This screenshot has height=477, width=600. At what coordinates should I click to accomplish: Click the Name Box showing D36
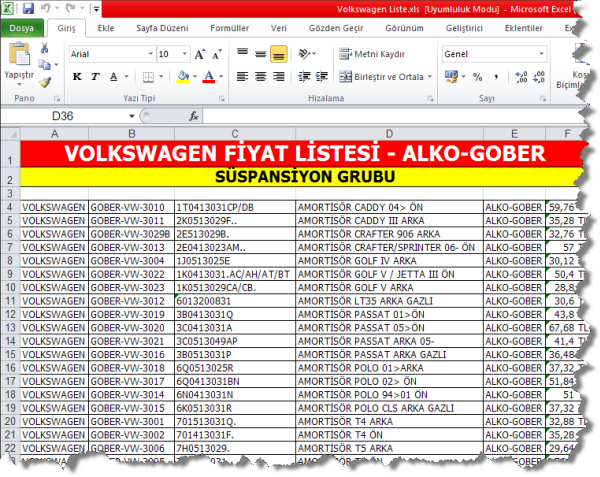coord(63,116)
